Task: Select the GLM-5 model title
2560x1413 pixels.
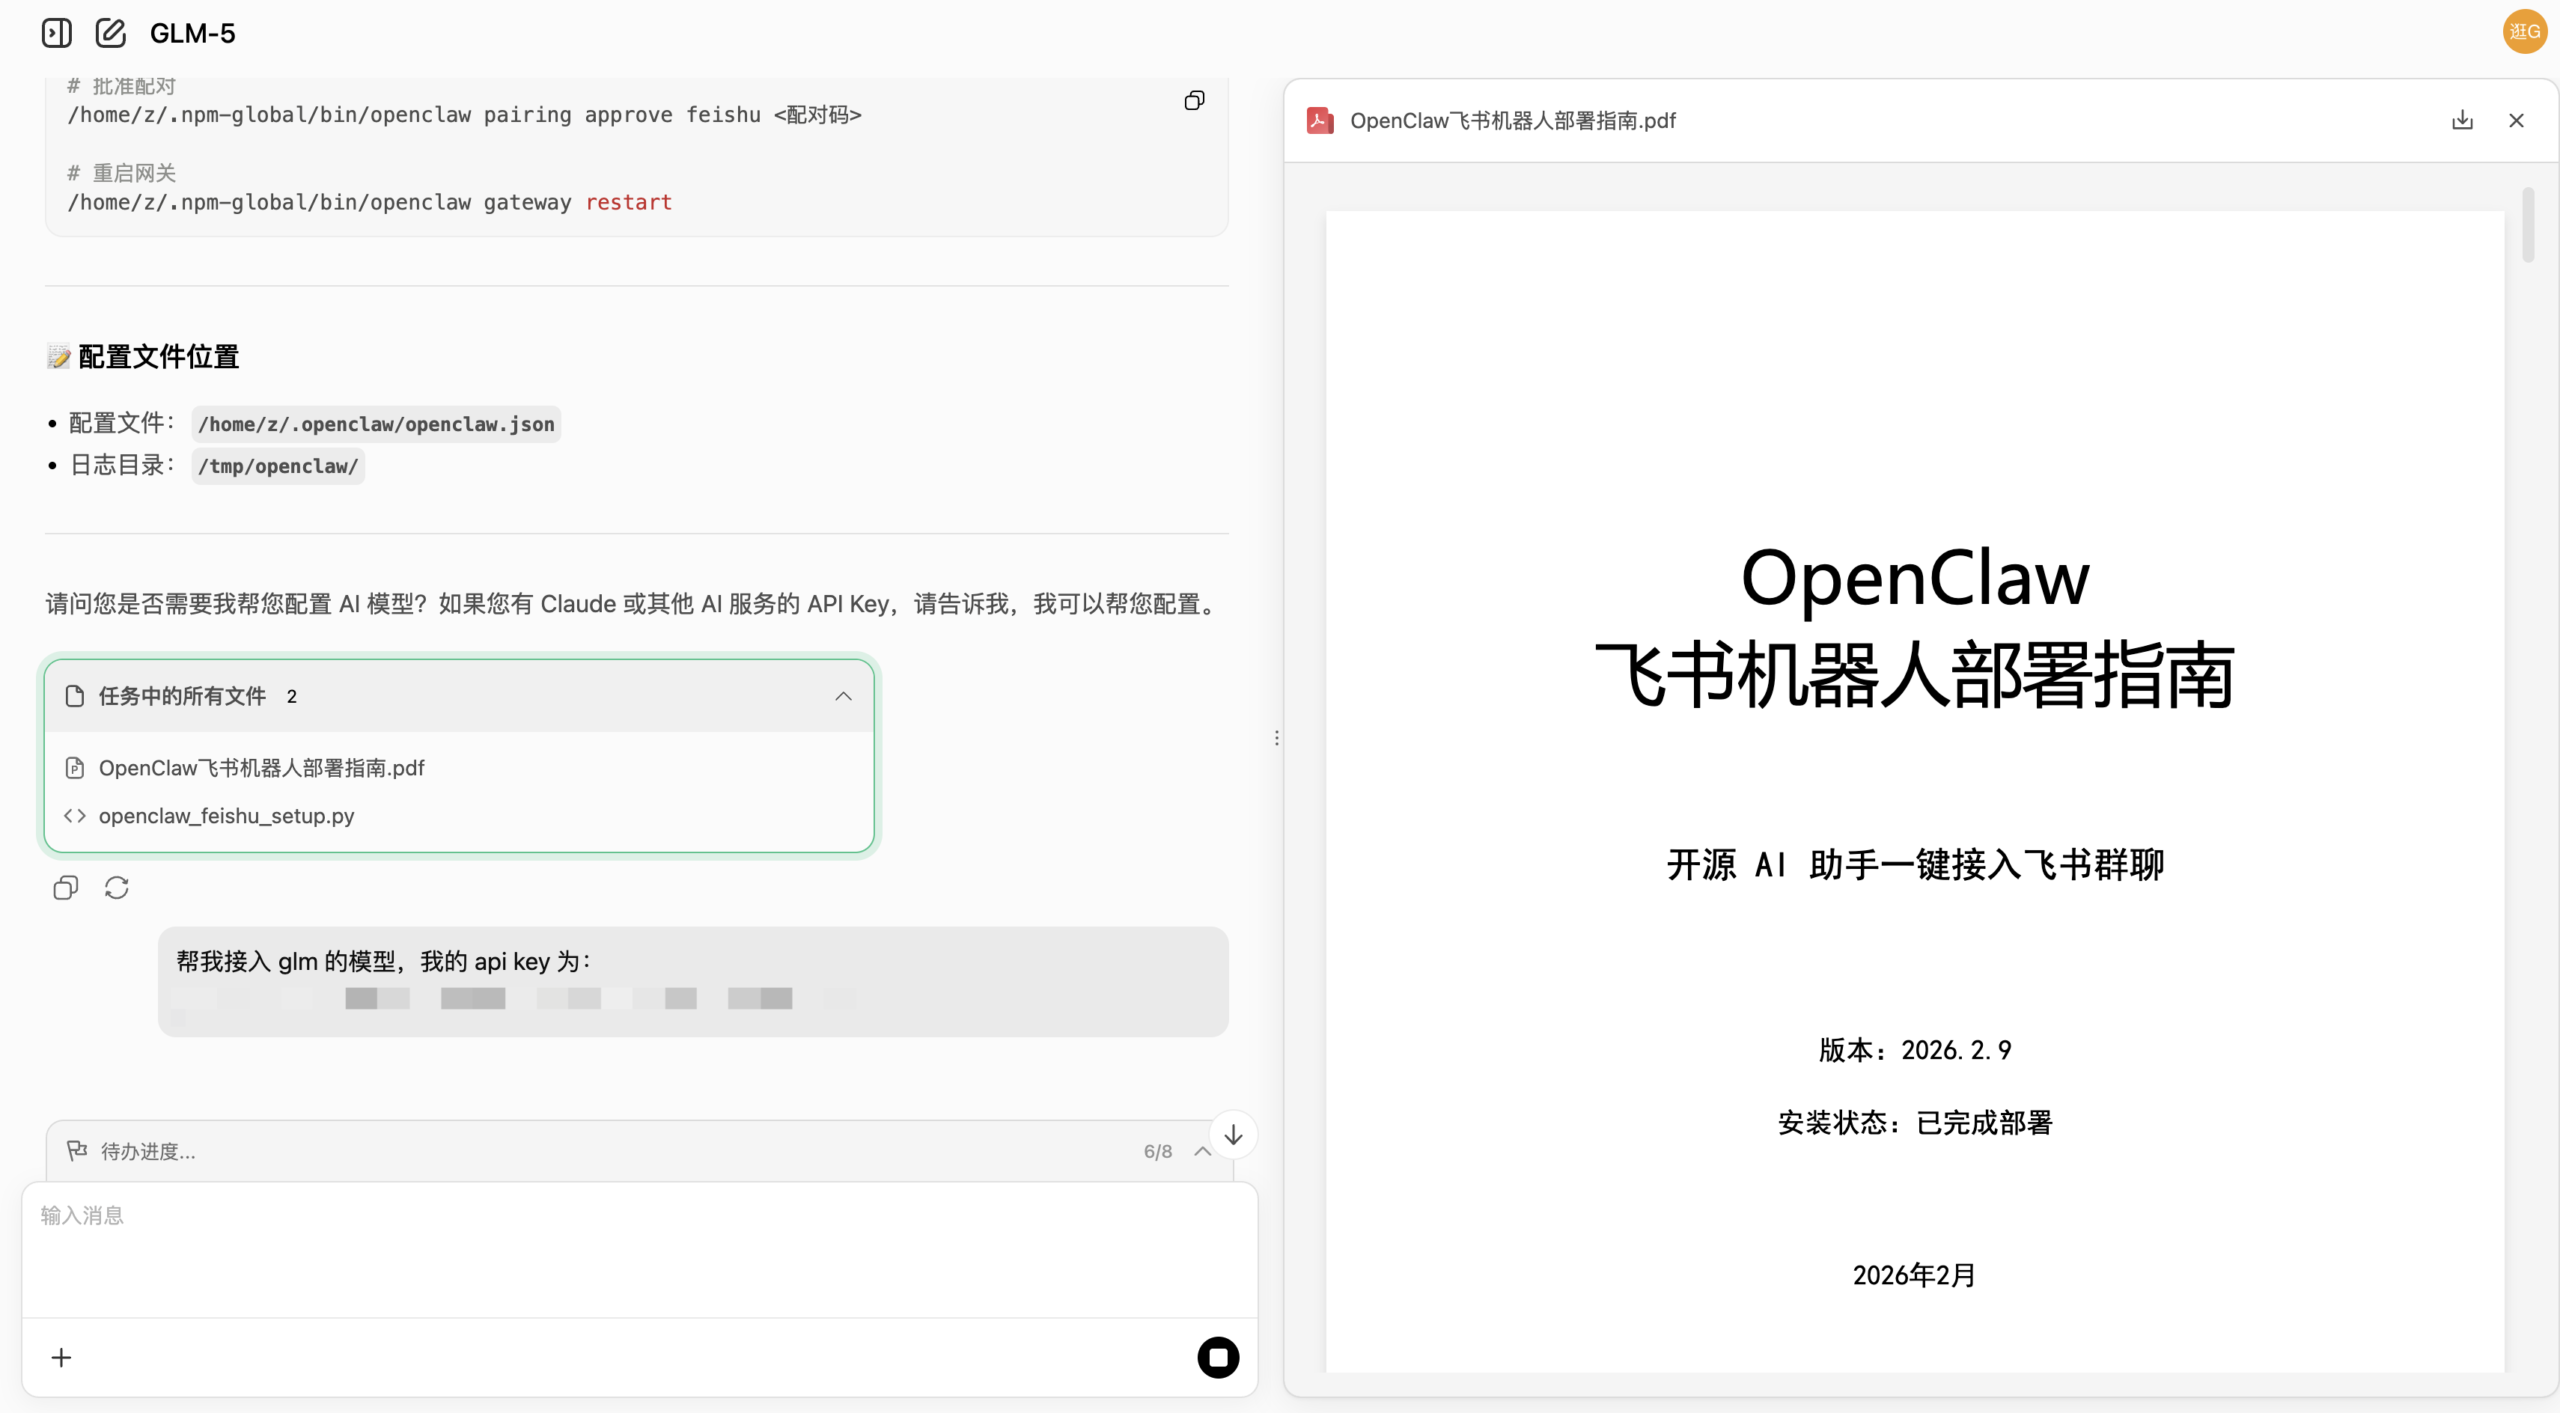Action: coord(191,32)
